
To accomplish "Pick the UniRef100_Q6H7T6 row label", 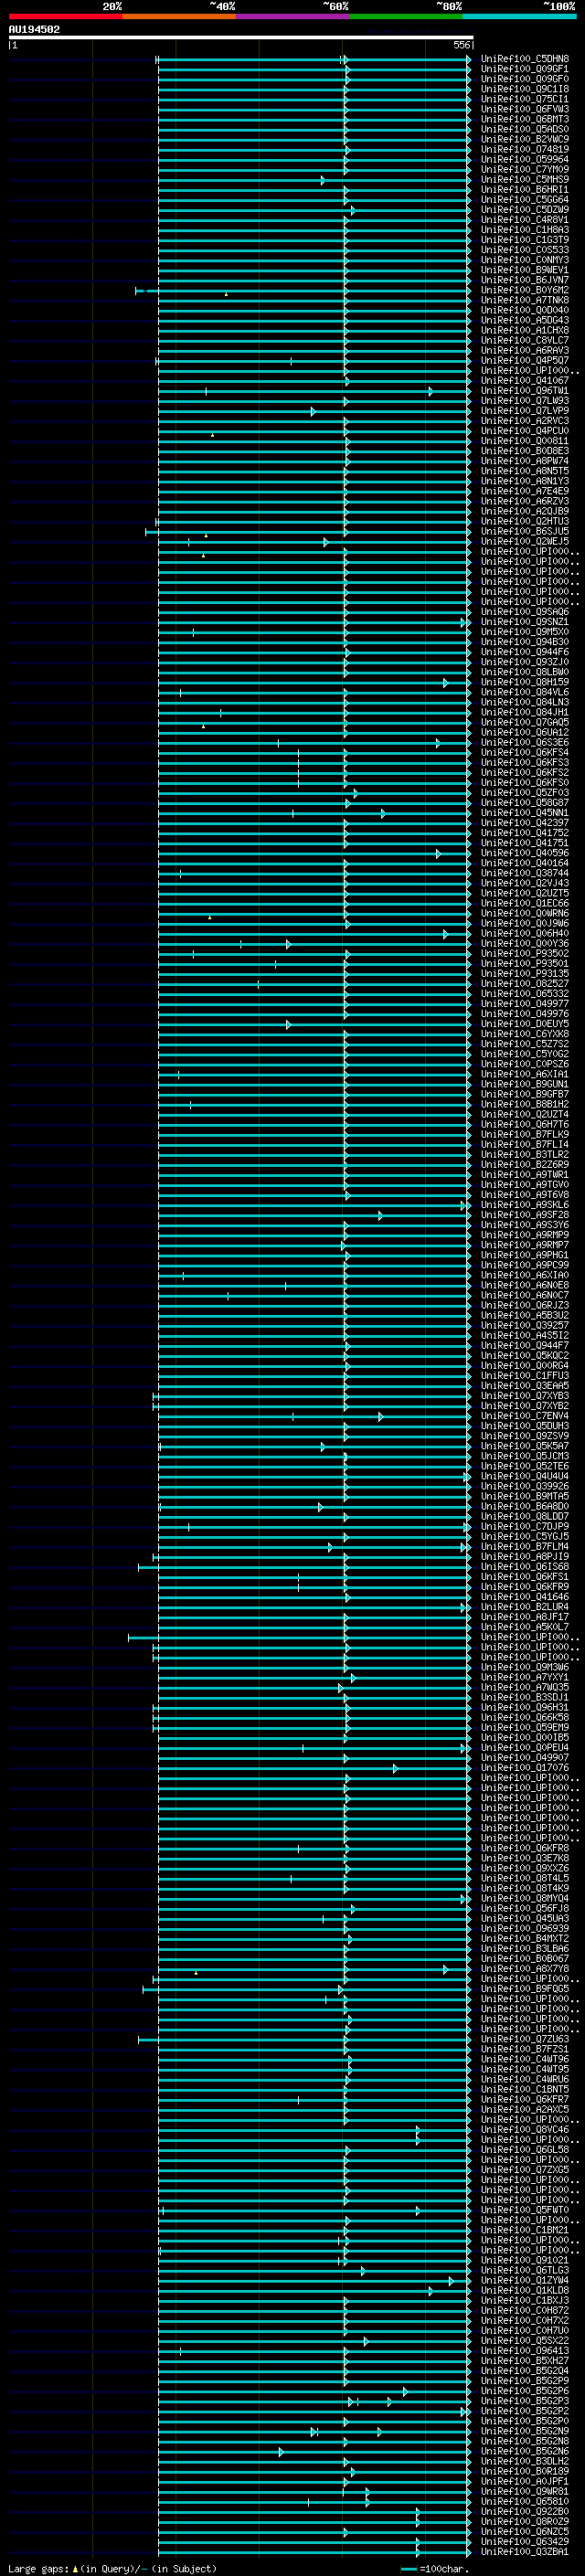I will coord(525,1124).
